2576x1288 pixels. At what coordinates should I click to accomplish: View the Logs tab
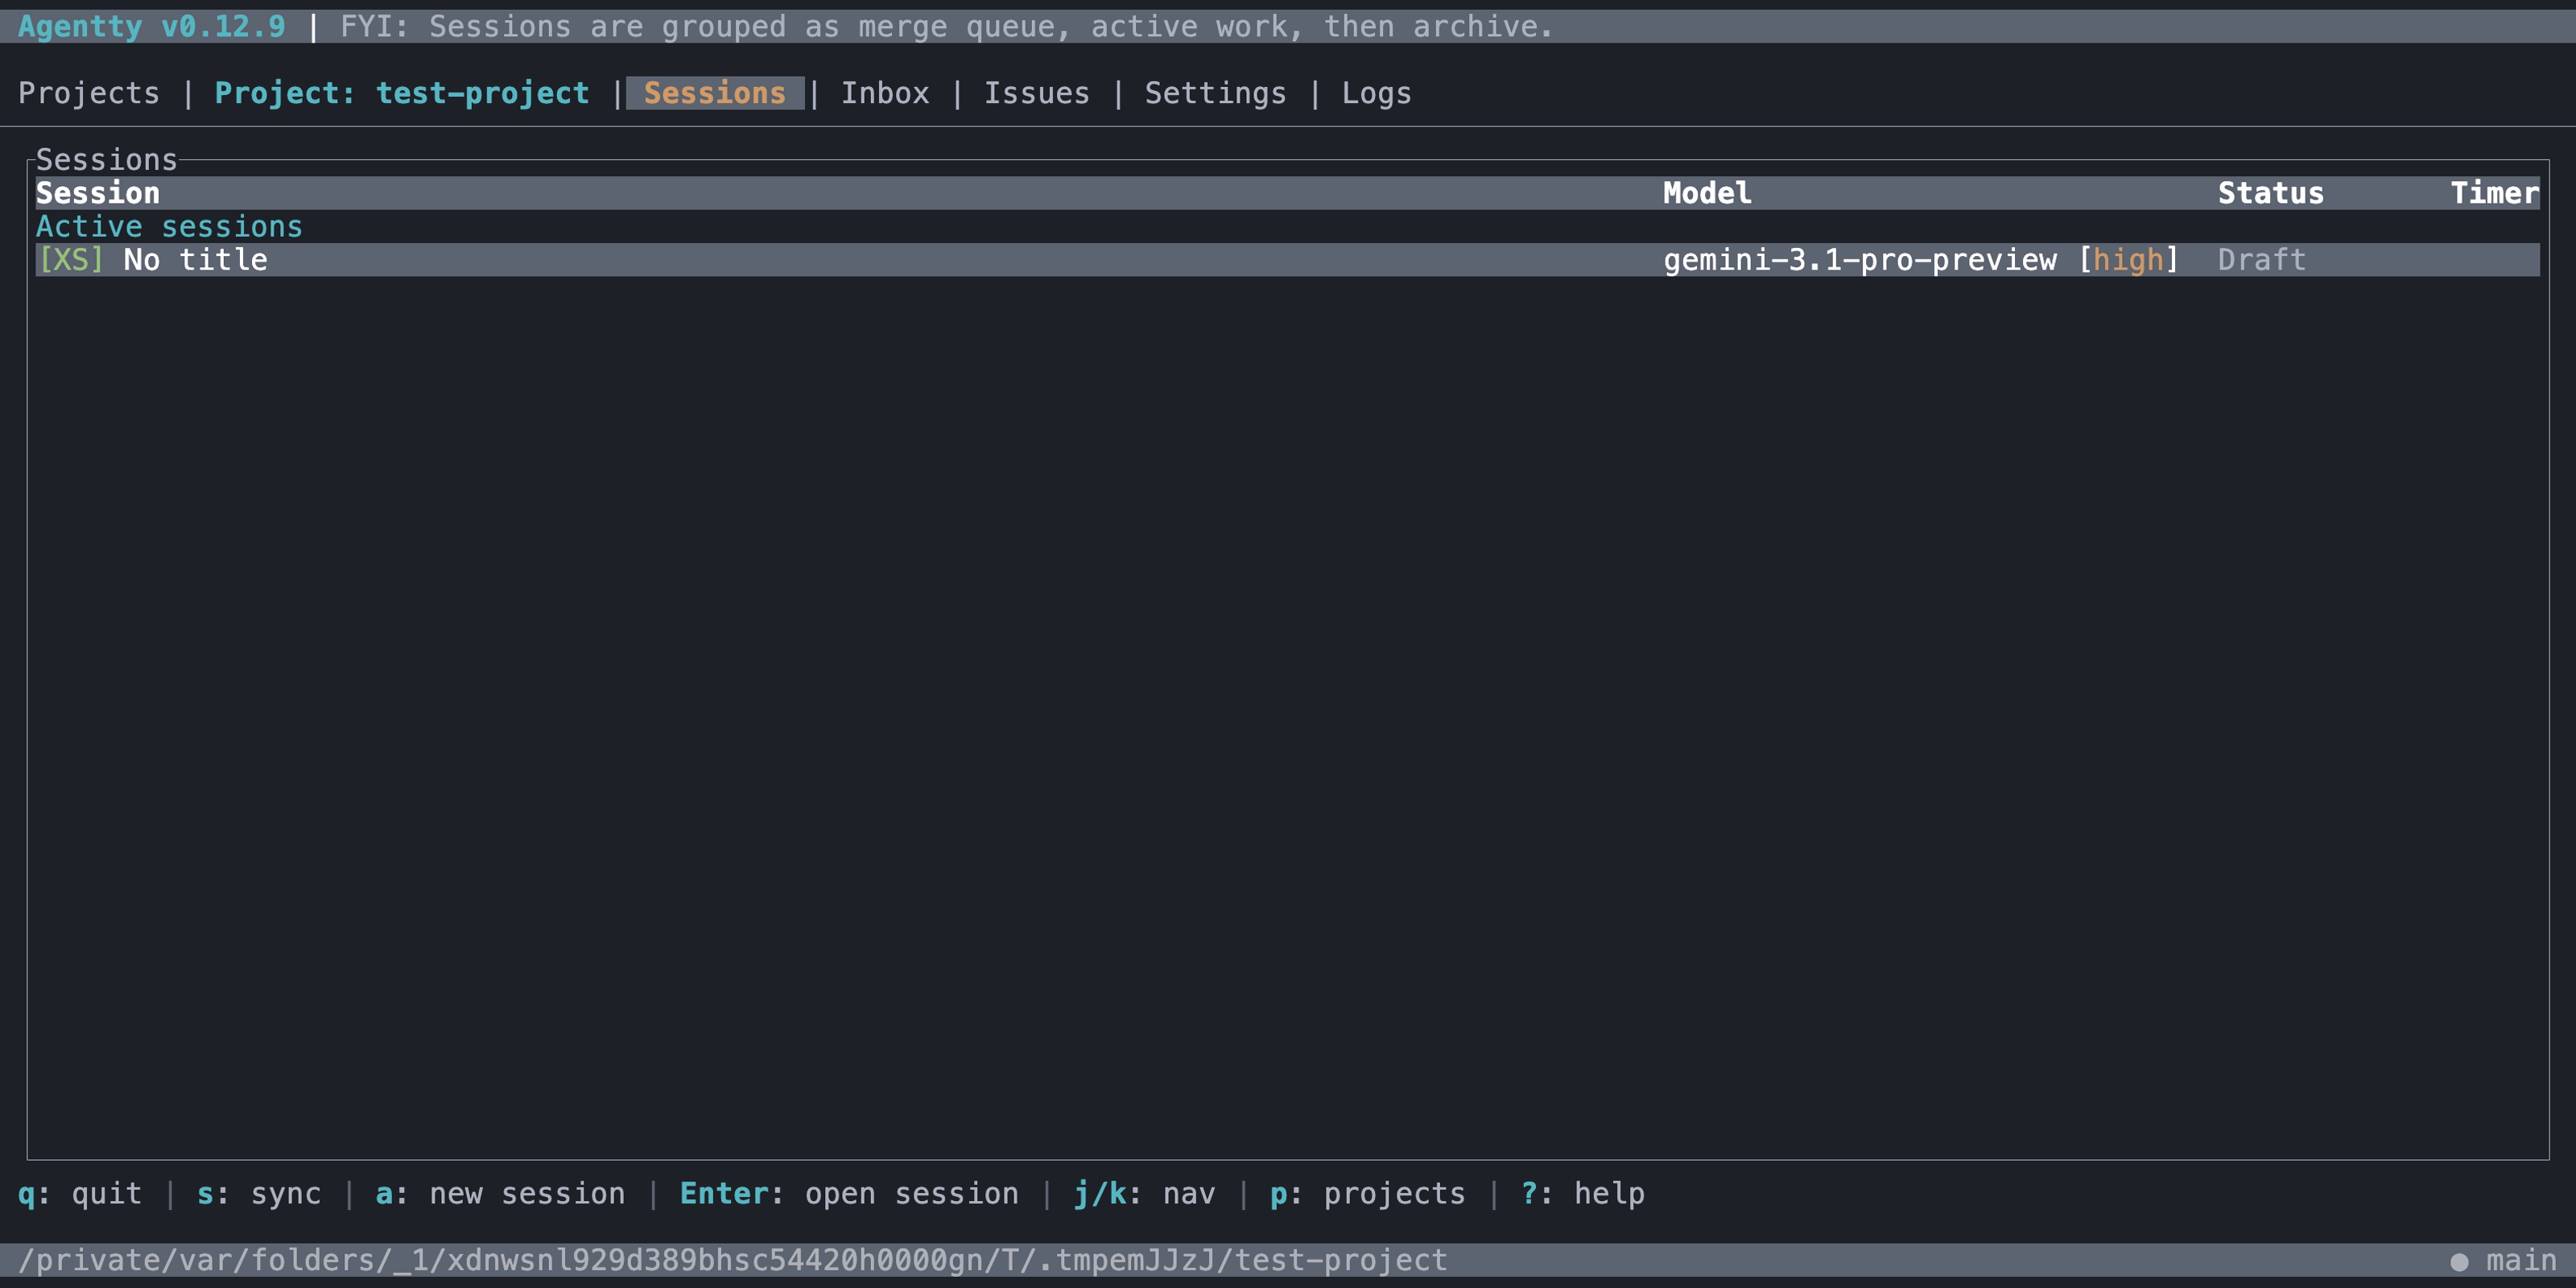1376,93
